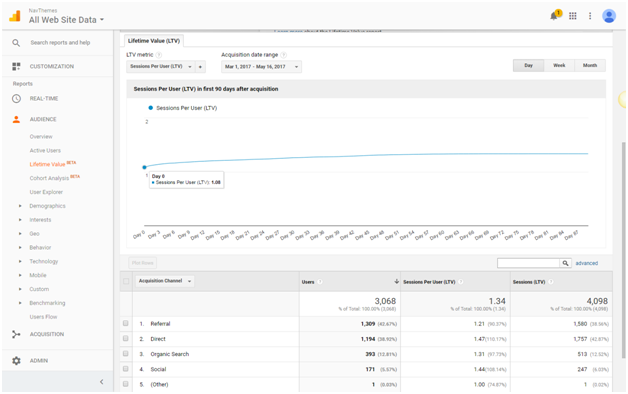Click the Google Analytics logo

coord(15,16)
